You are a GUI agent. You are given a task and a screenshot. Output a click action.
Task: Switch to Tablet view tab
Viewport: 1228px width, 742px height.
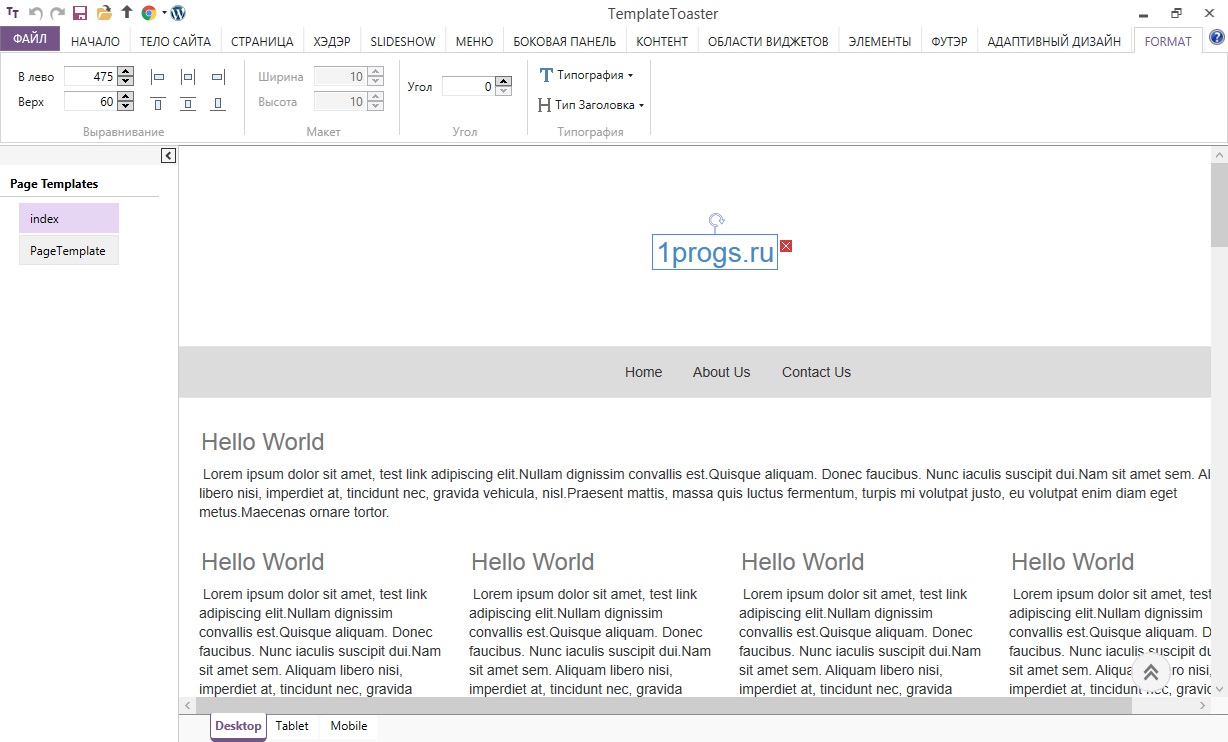(x=292, y=726)
